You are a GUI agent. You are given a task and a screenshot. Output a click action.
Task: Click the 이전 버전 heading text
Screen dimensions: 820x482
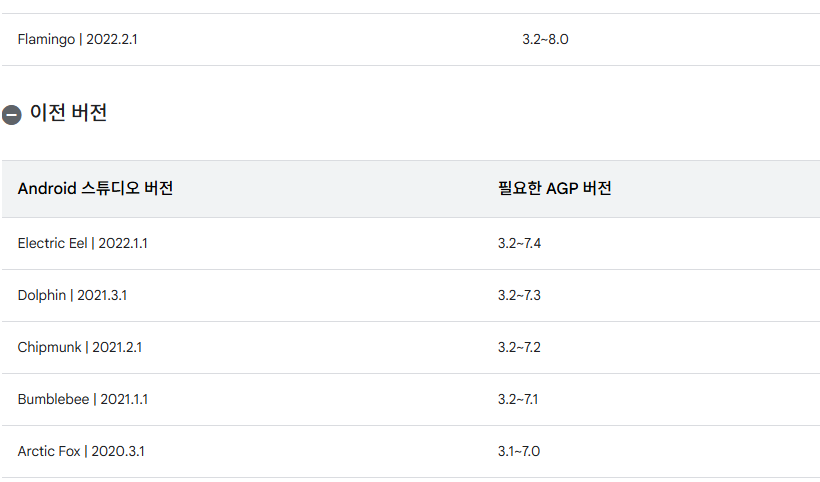pyautogui.click(x=69, y=112)
